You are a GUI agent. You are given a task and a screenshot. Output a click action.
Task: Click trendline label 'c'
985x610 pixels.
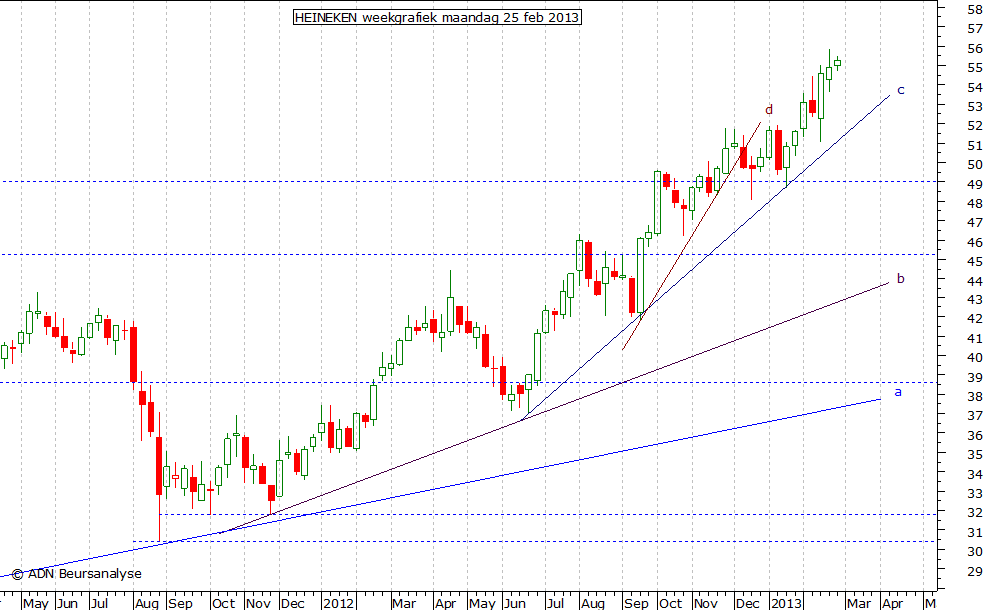click(901, 90)
